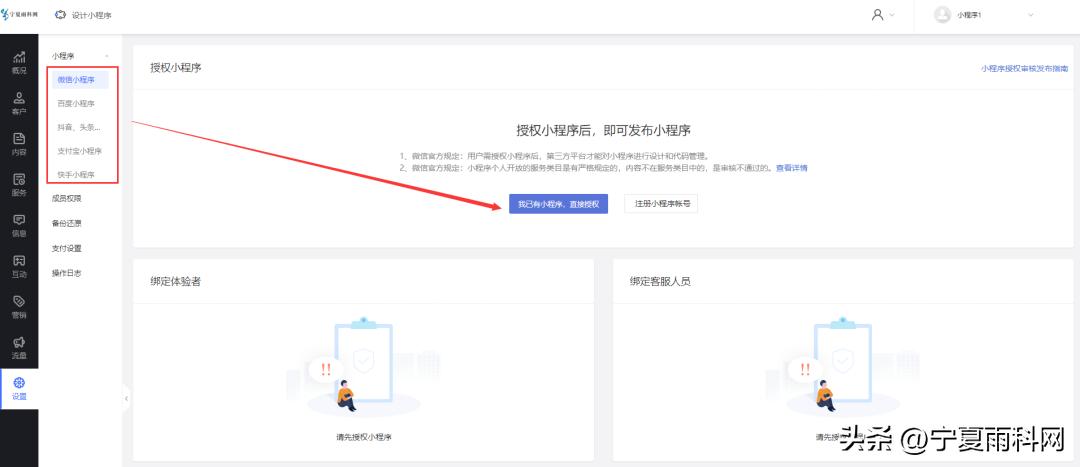The image size is (1080, 467).
Task: Open 备份还原 backup and restore
Action: pos(67,223)
